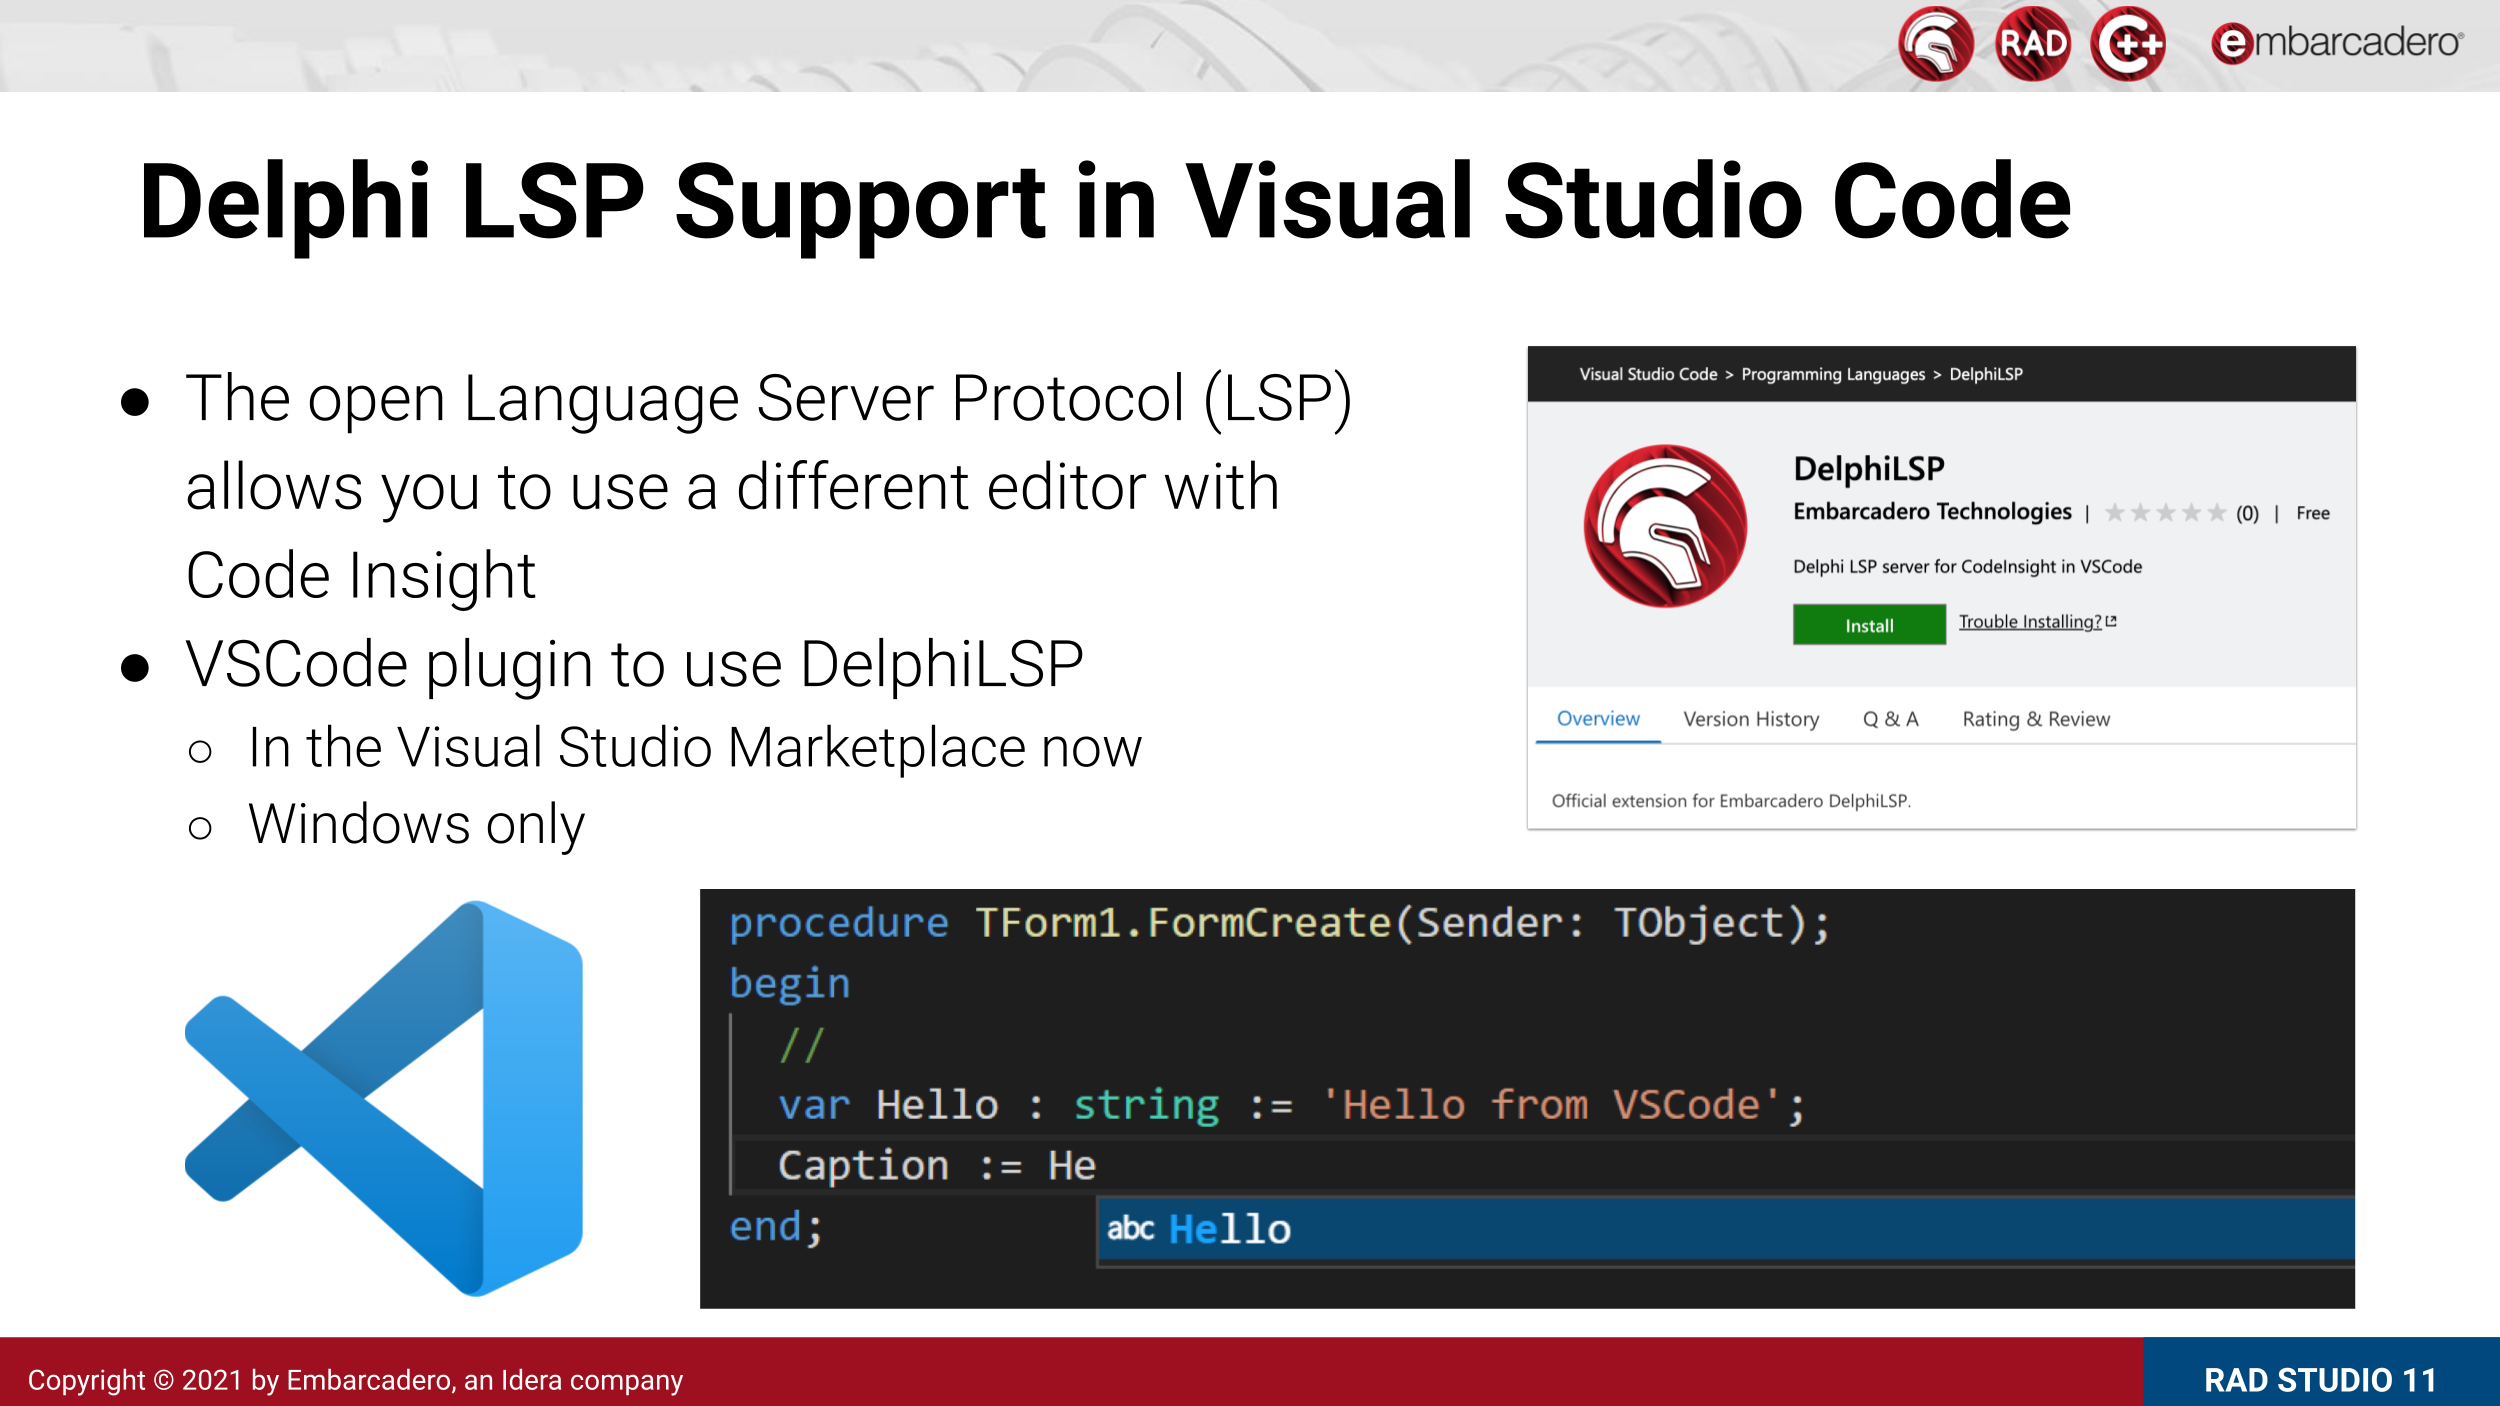
Task: Switch to the Overview tab
Action: pyautogui.click(x=1597, y=719)
